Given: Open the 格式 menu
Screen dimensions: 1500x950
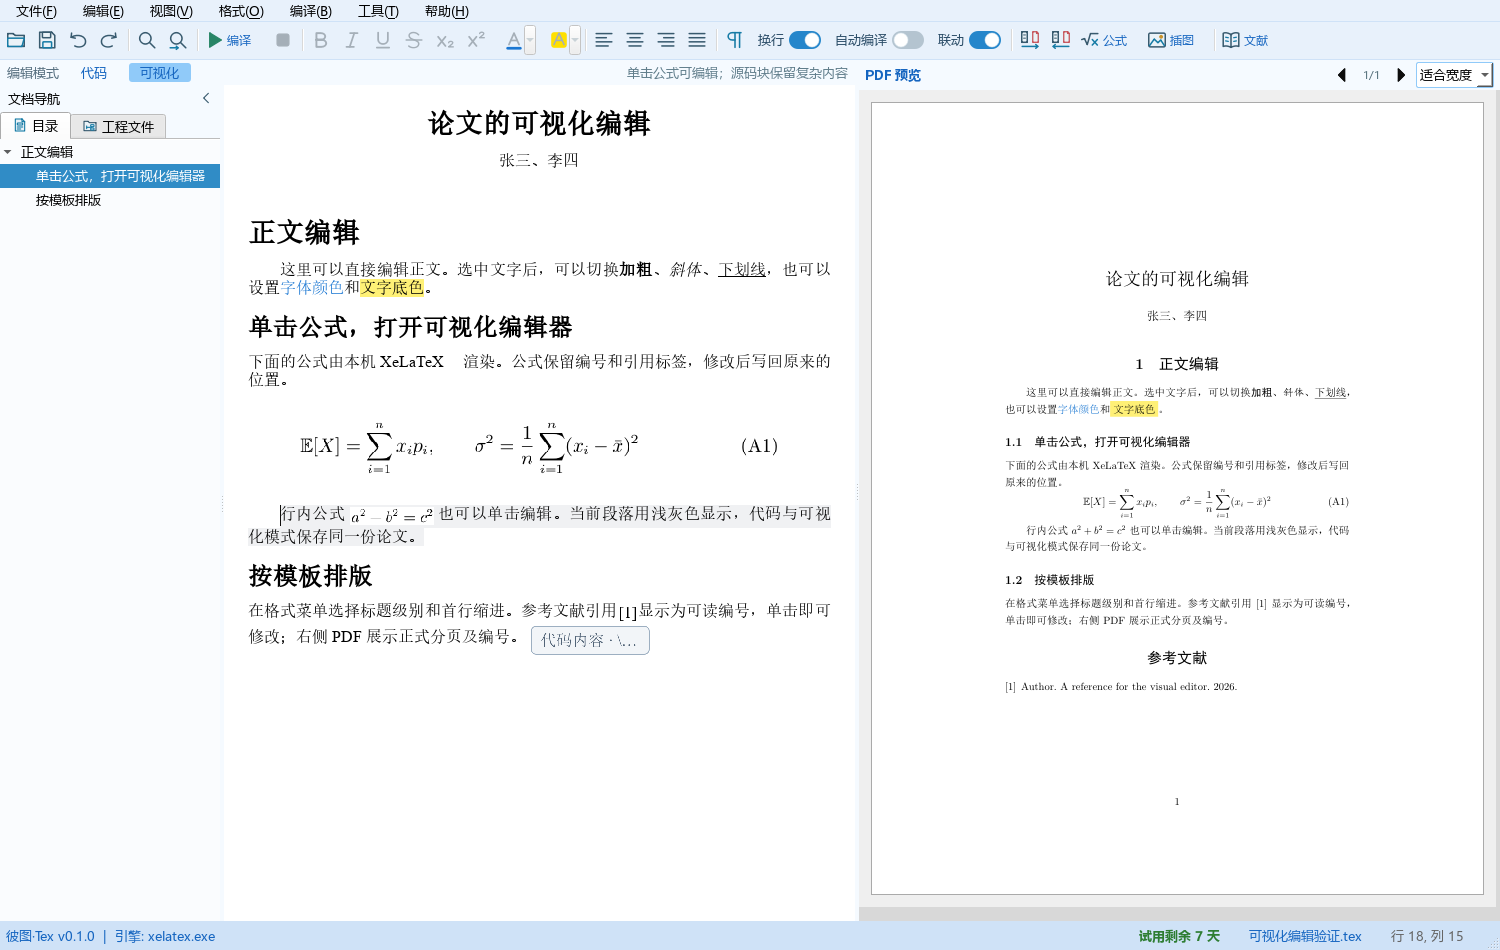Looking at the screenshot, I should click(x=241, y=11).
